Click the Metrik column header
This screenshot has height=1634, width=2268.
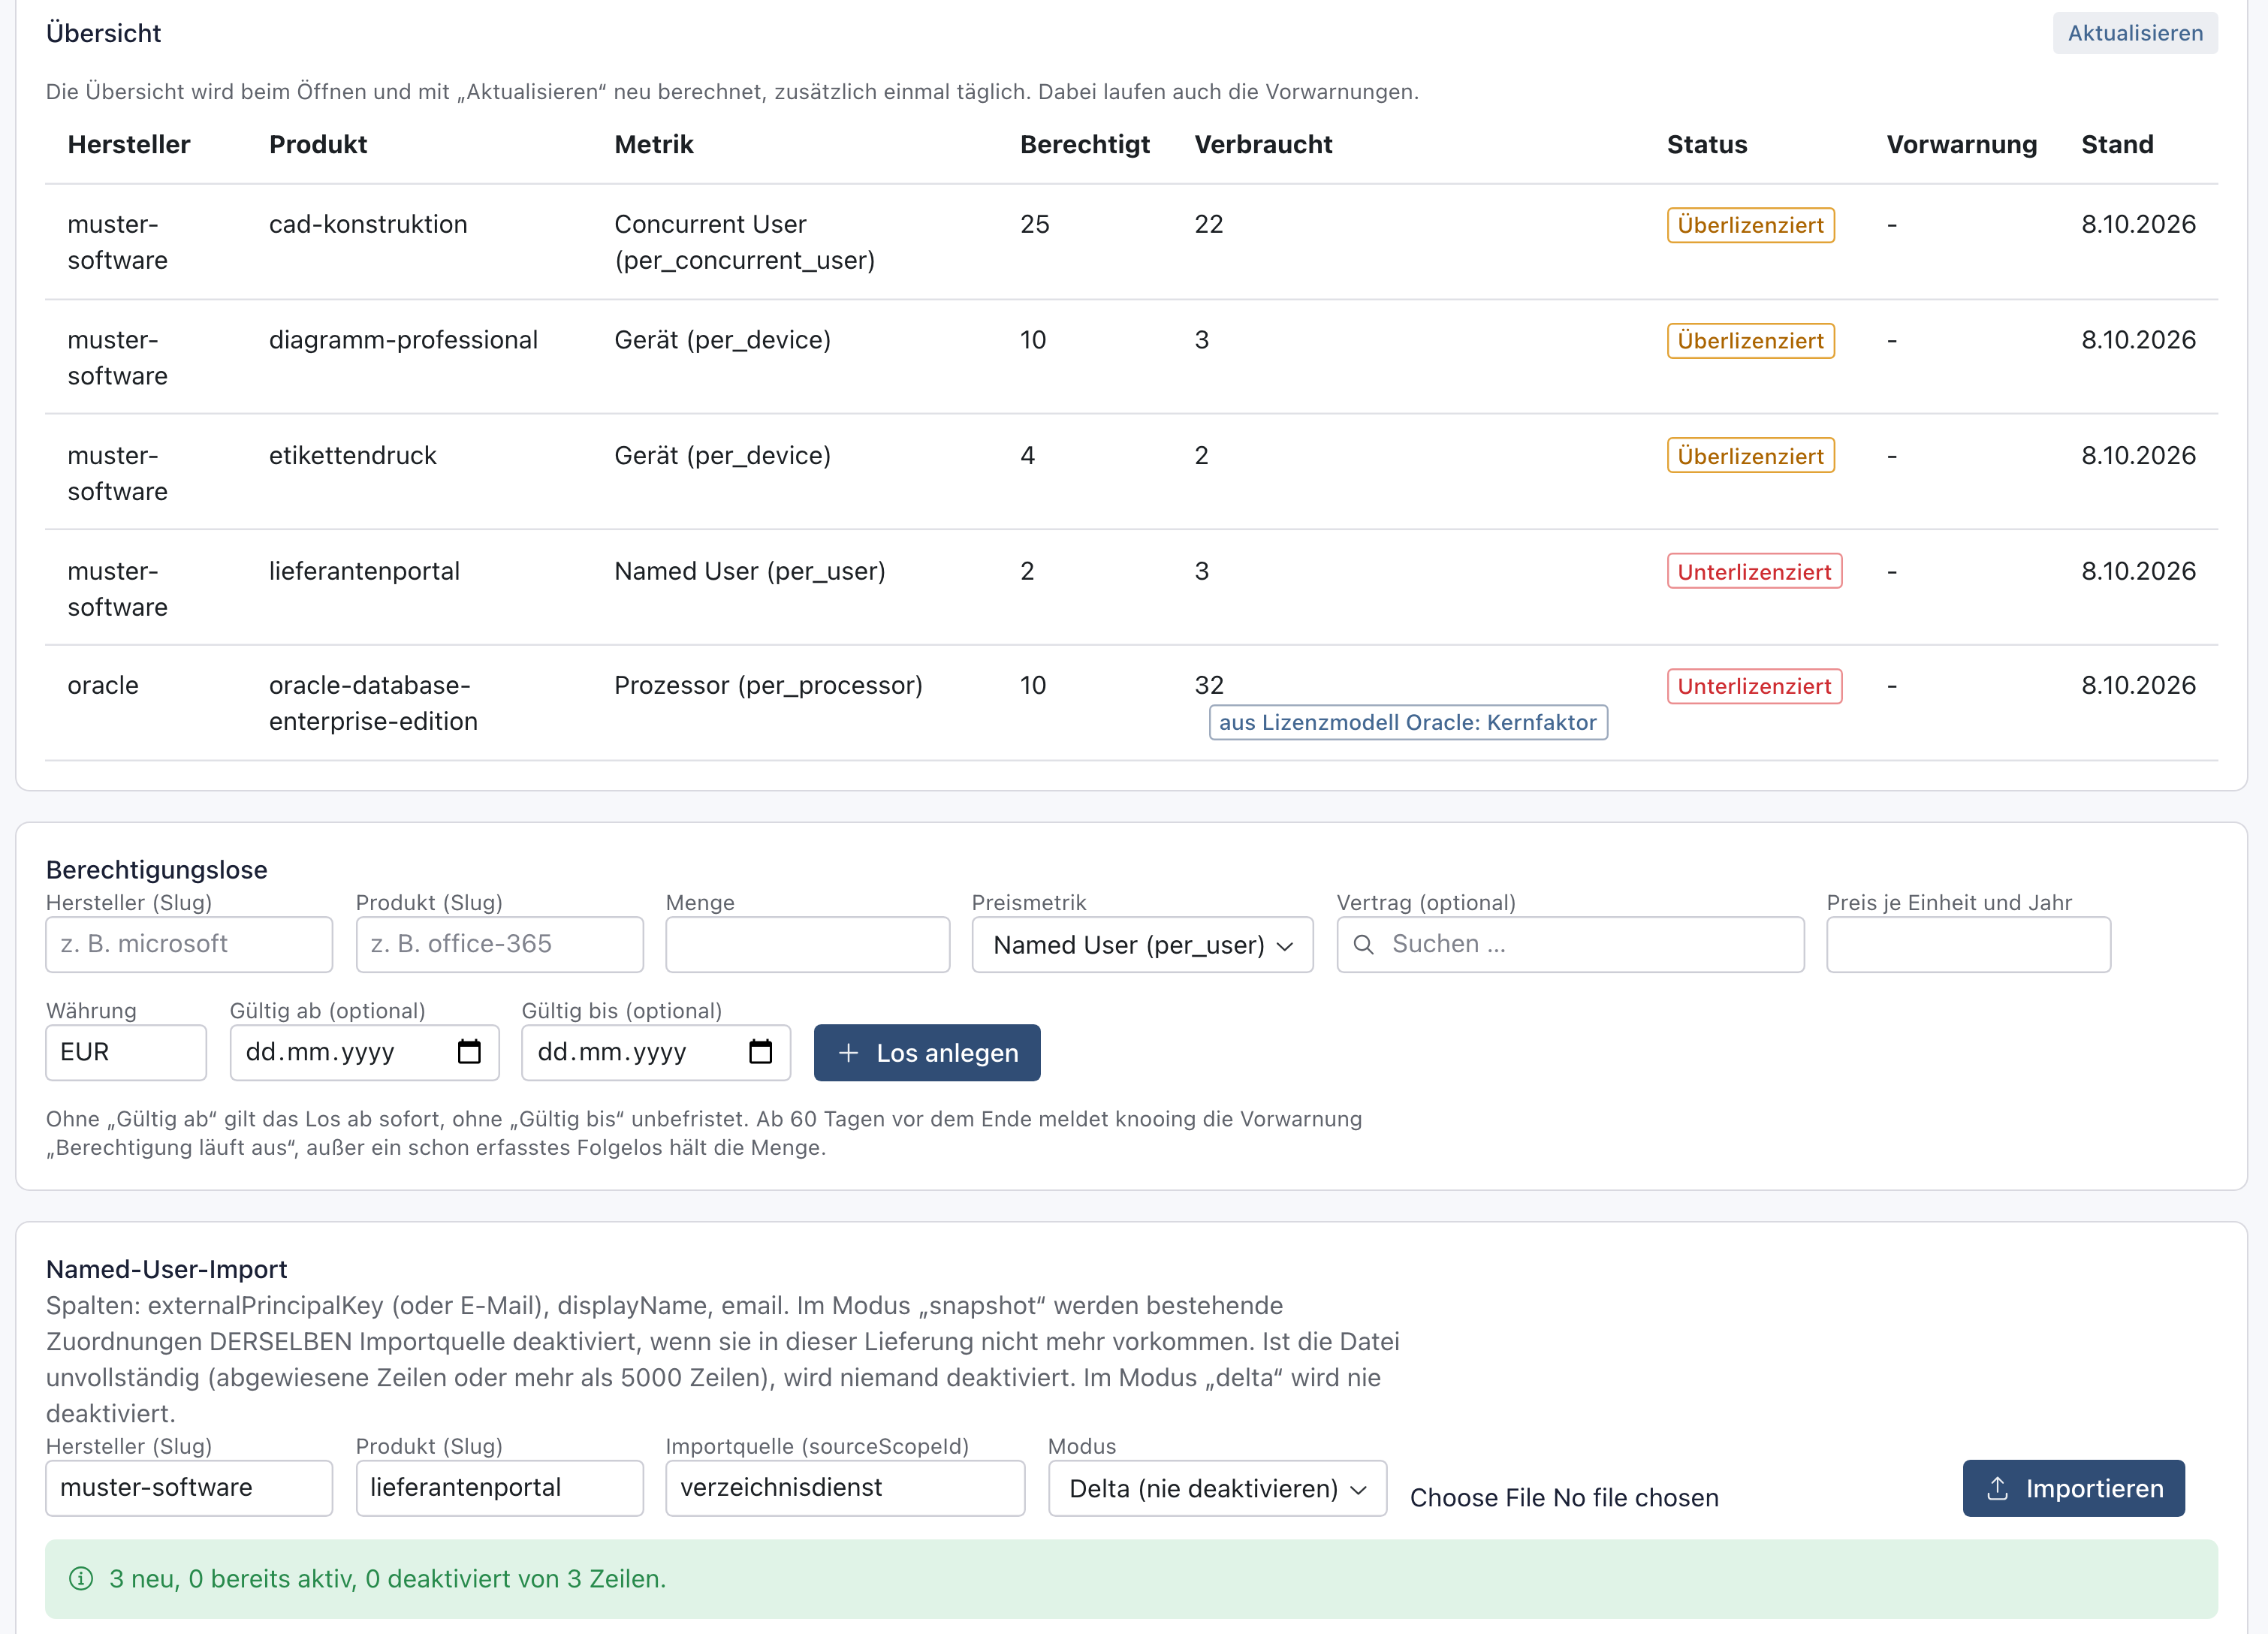tap(653, 144)
